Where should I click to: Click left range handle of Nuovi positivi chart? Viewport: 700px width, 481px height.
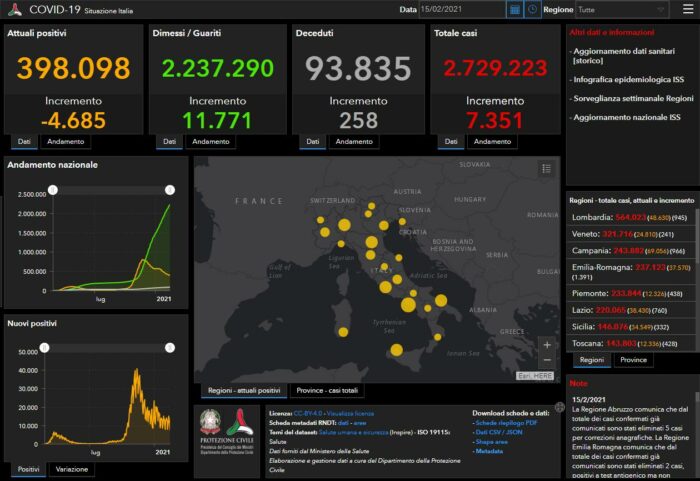click(44, 348)
